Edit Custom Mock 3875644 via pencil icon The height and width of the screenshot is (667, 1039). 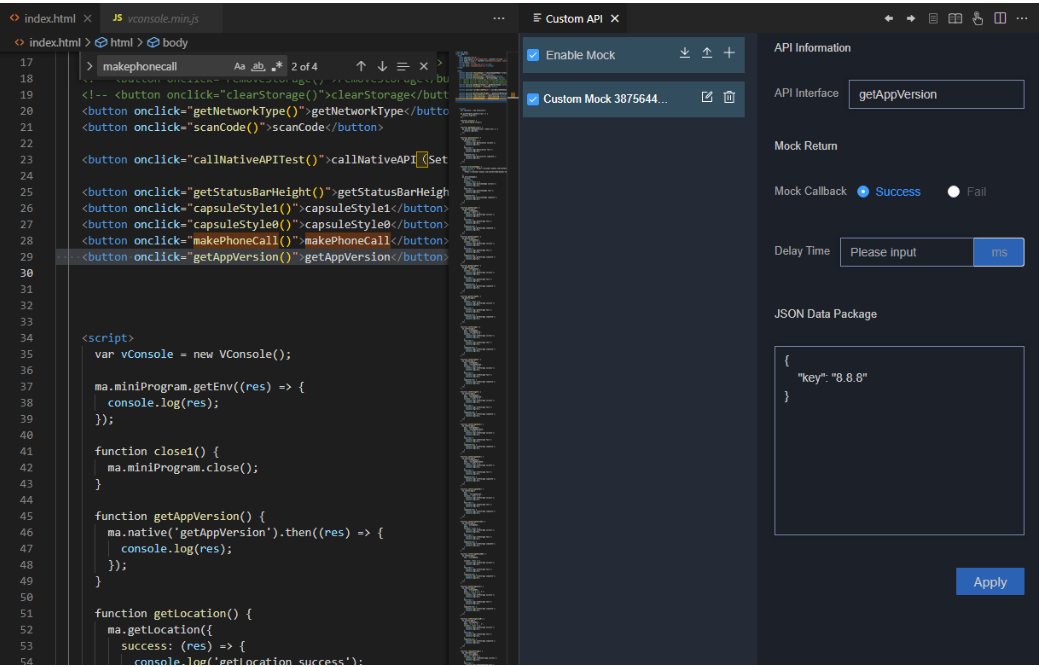point(707,97)
